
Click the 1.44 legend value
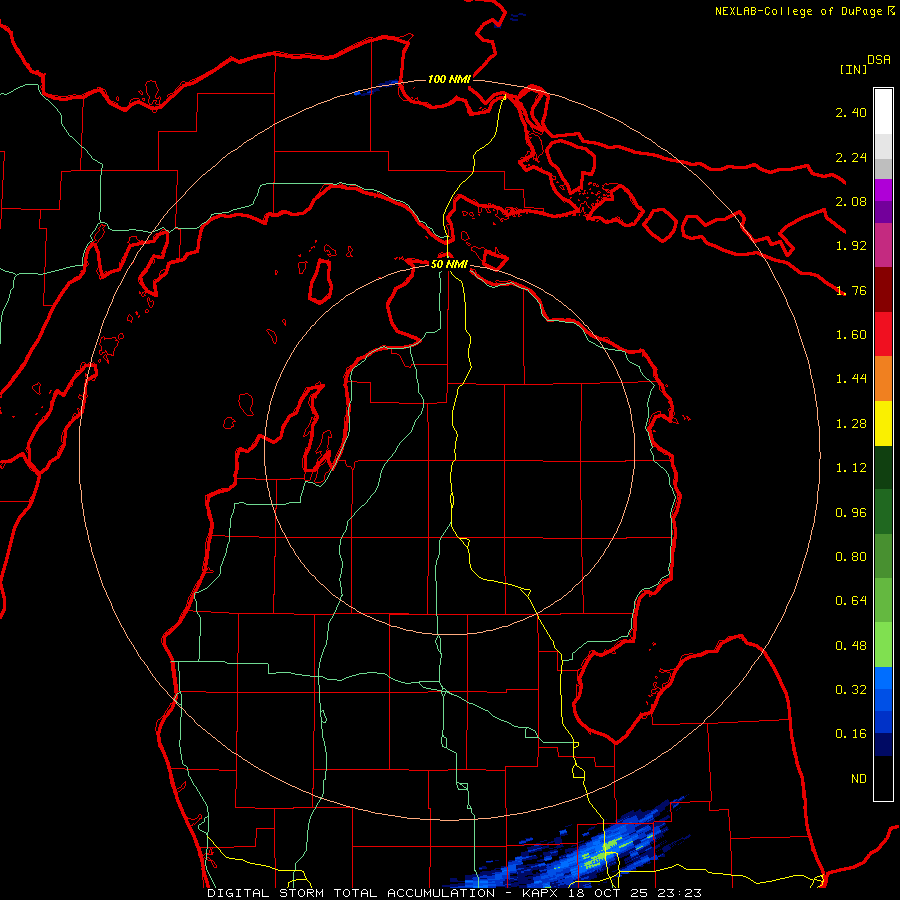pyautogui.click(x=851, y=379)
